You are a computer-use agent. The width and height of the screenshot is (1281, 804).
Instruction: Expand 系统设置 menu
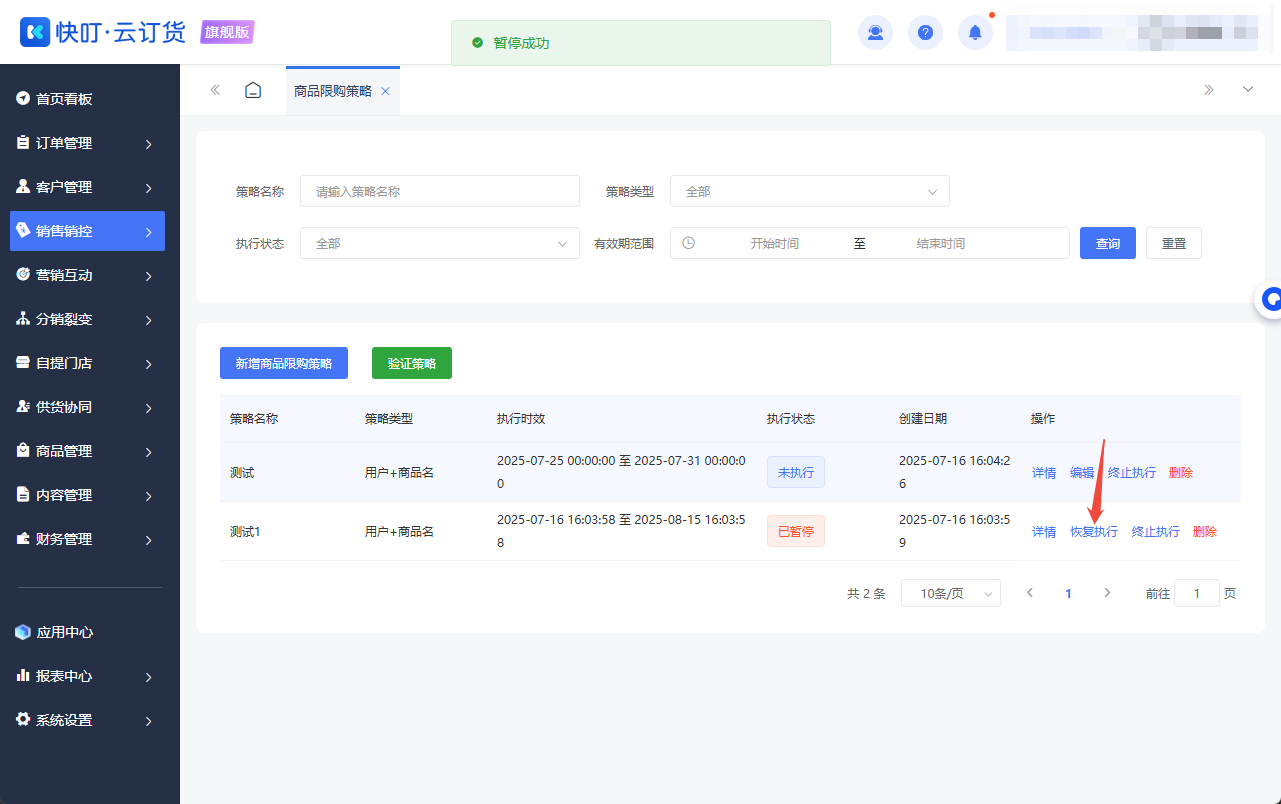point(87,720)
